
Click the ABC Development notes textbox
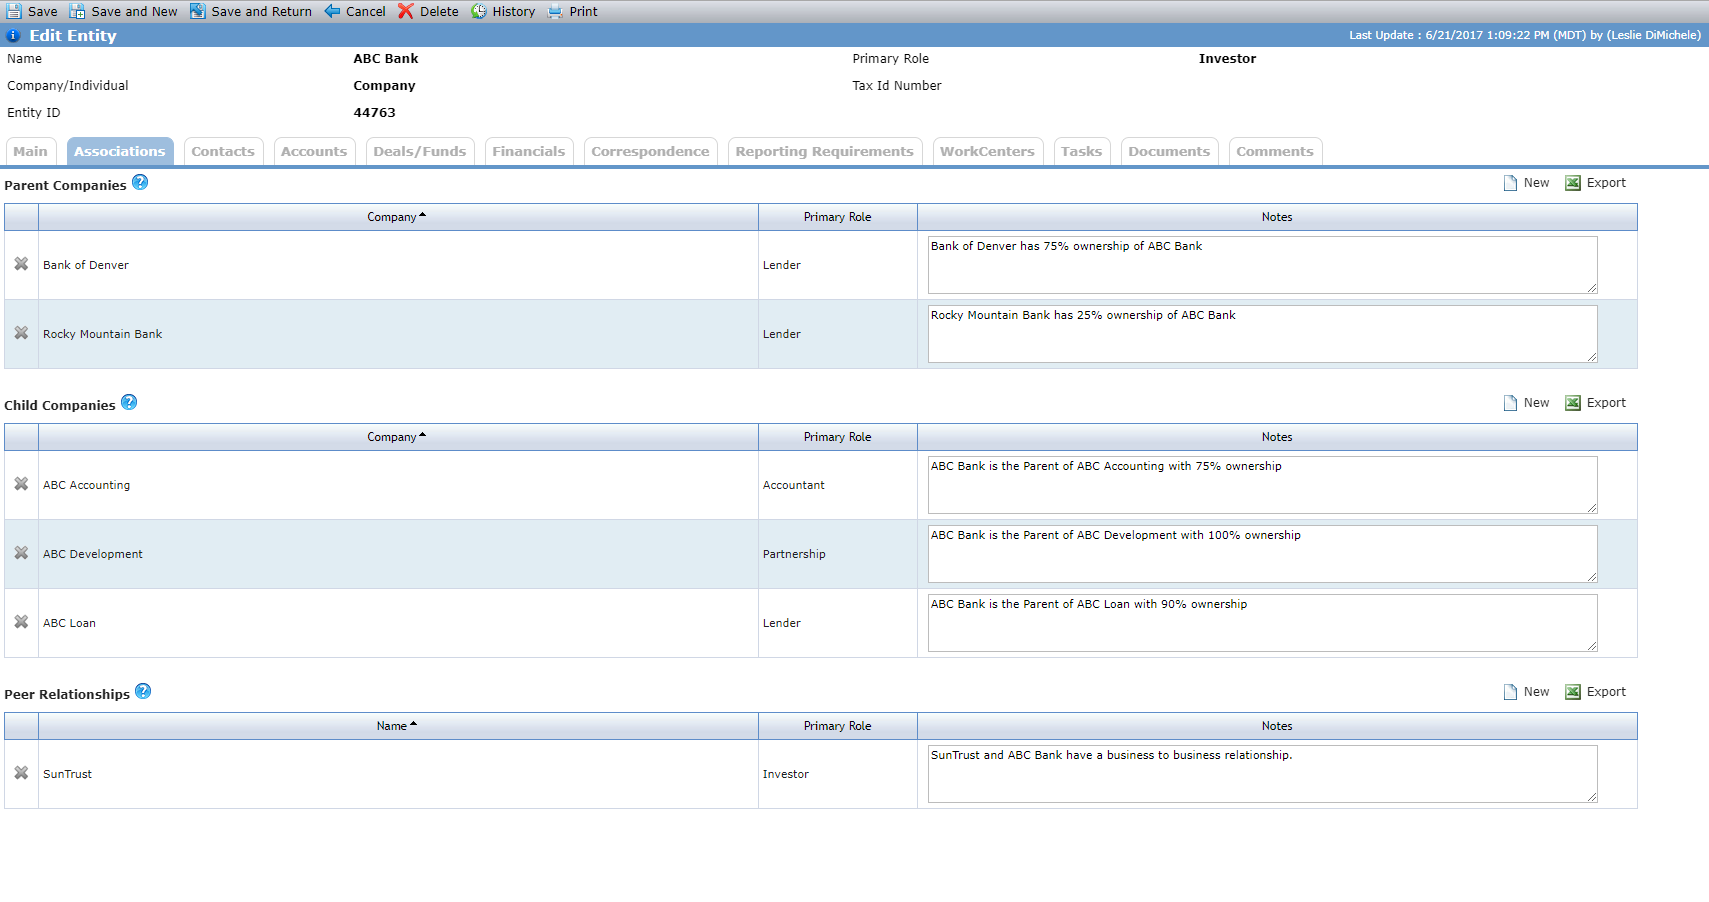click(1262, 554)
